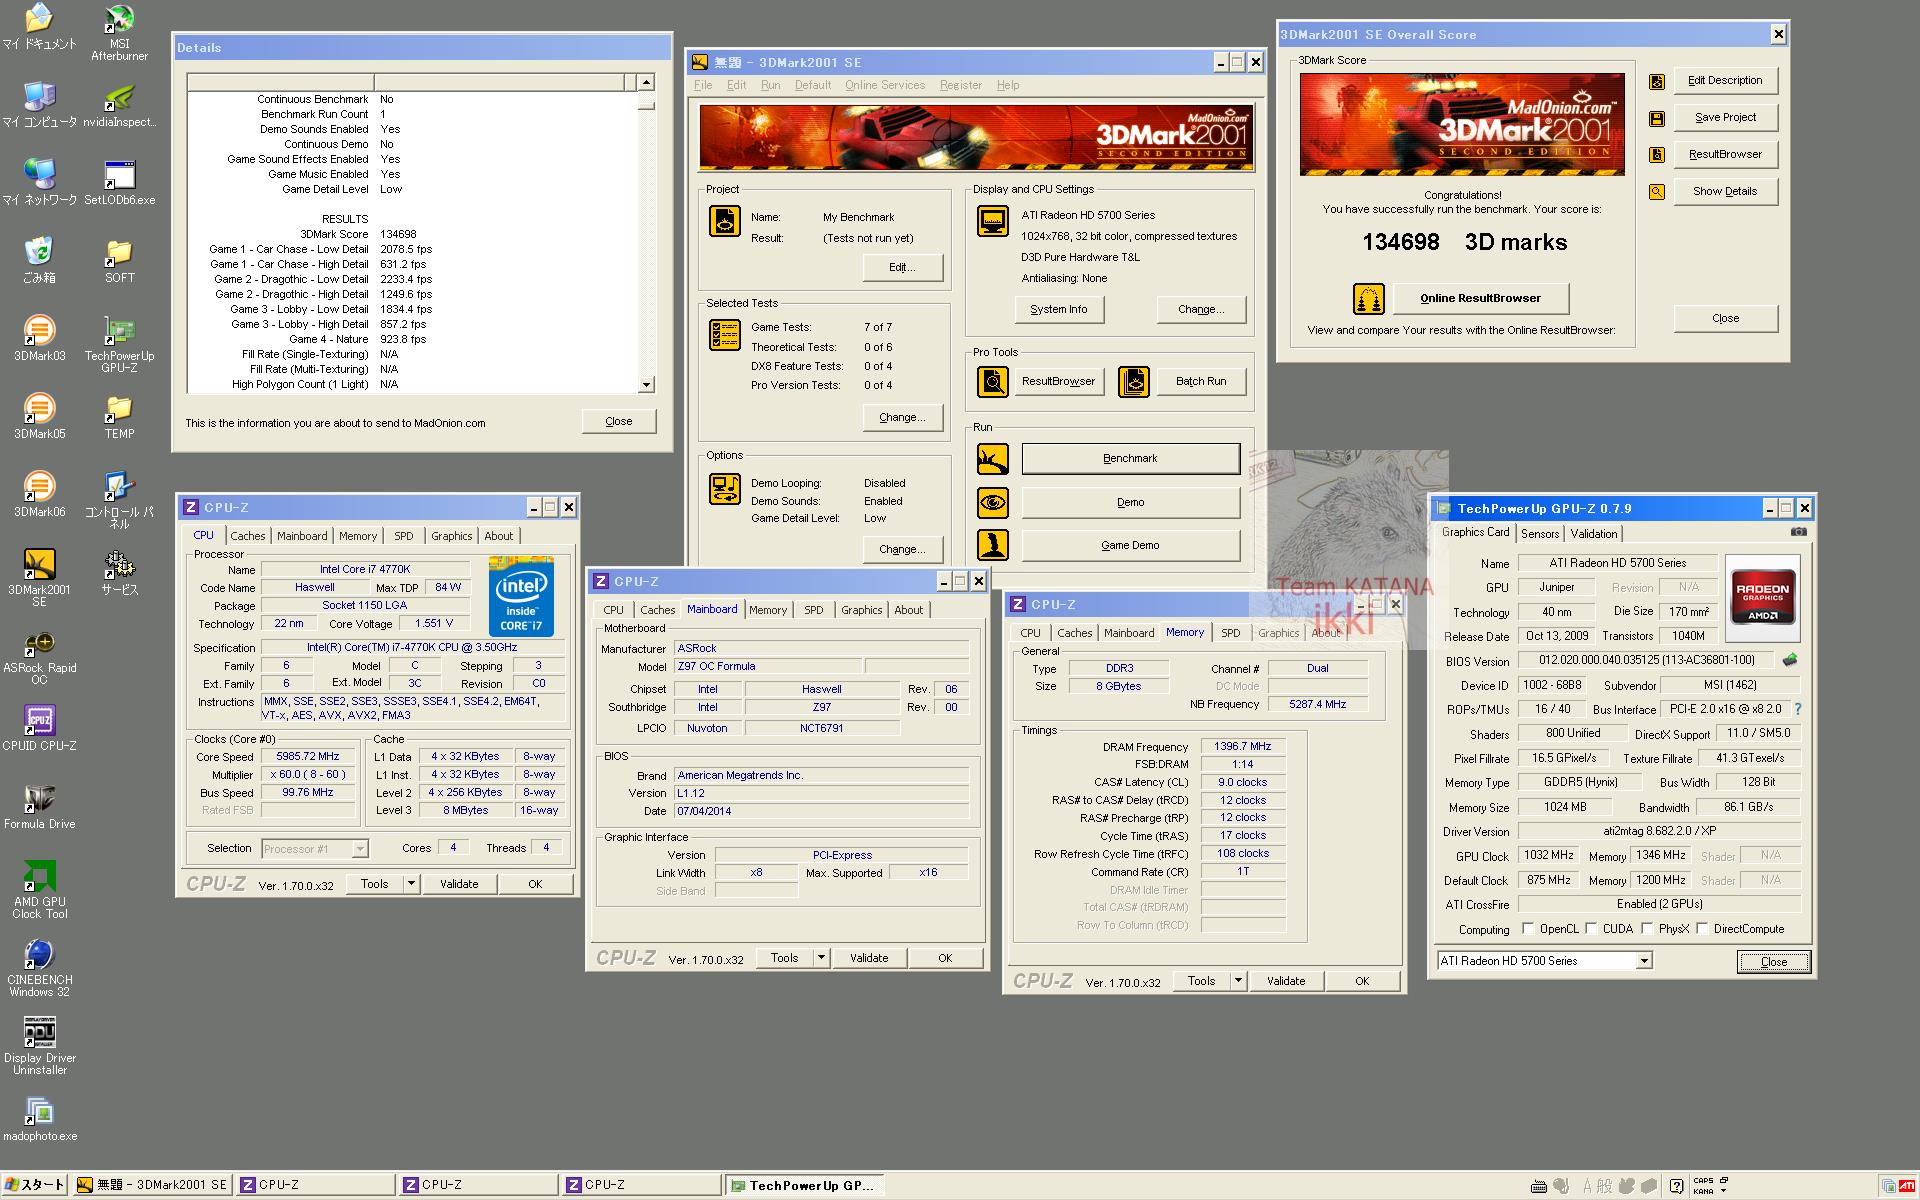The height and width of the screenshot is (1200, 1920).
Task: Toggle the OpenCL checkbox in GPU-Z
Action: pyautogui.click(x=1527, y=928)
